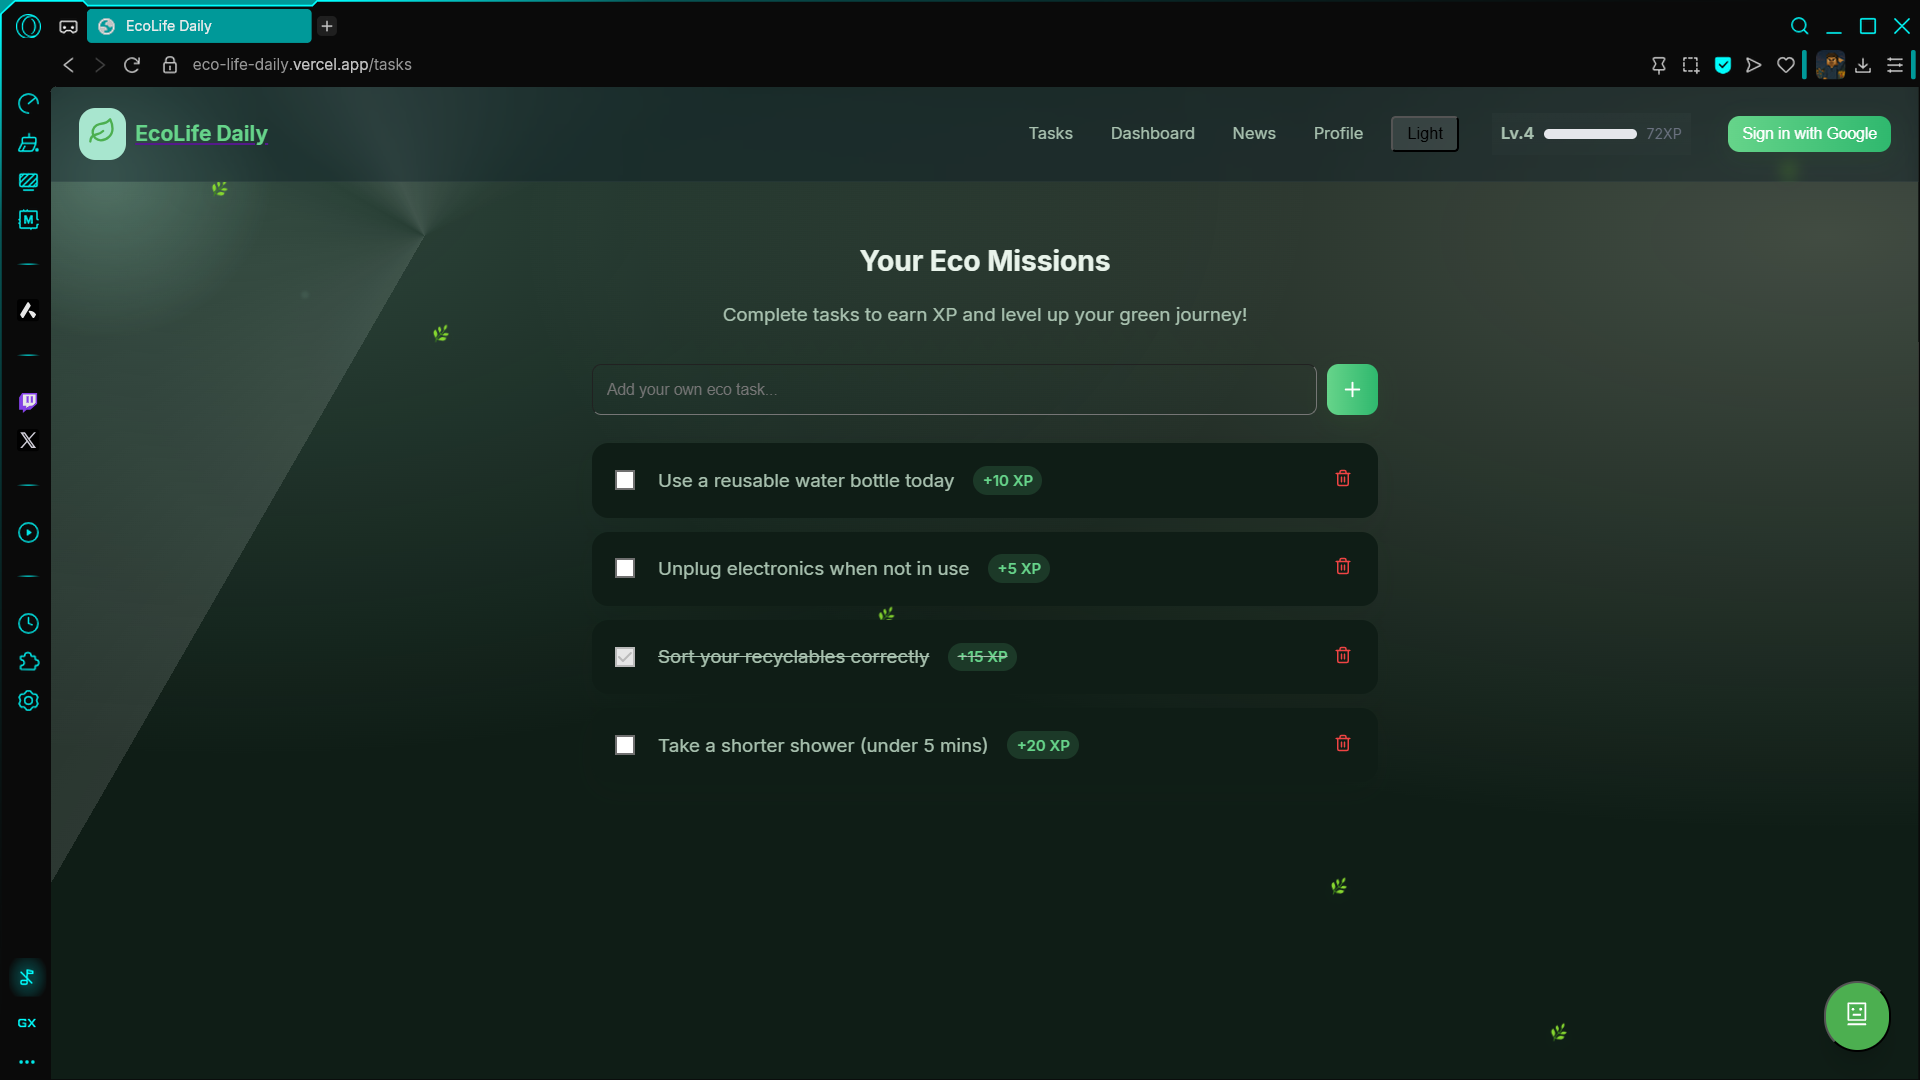
Task: Delete the reusable water bottle task
Action: [1342, 479]
